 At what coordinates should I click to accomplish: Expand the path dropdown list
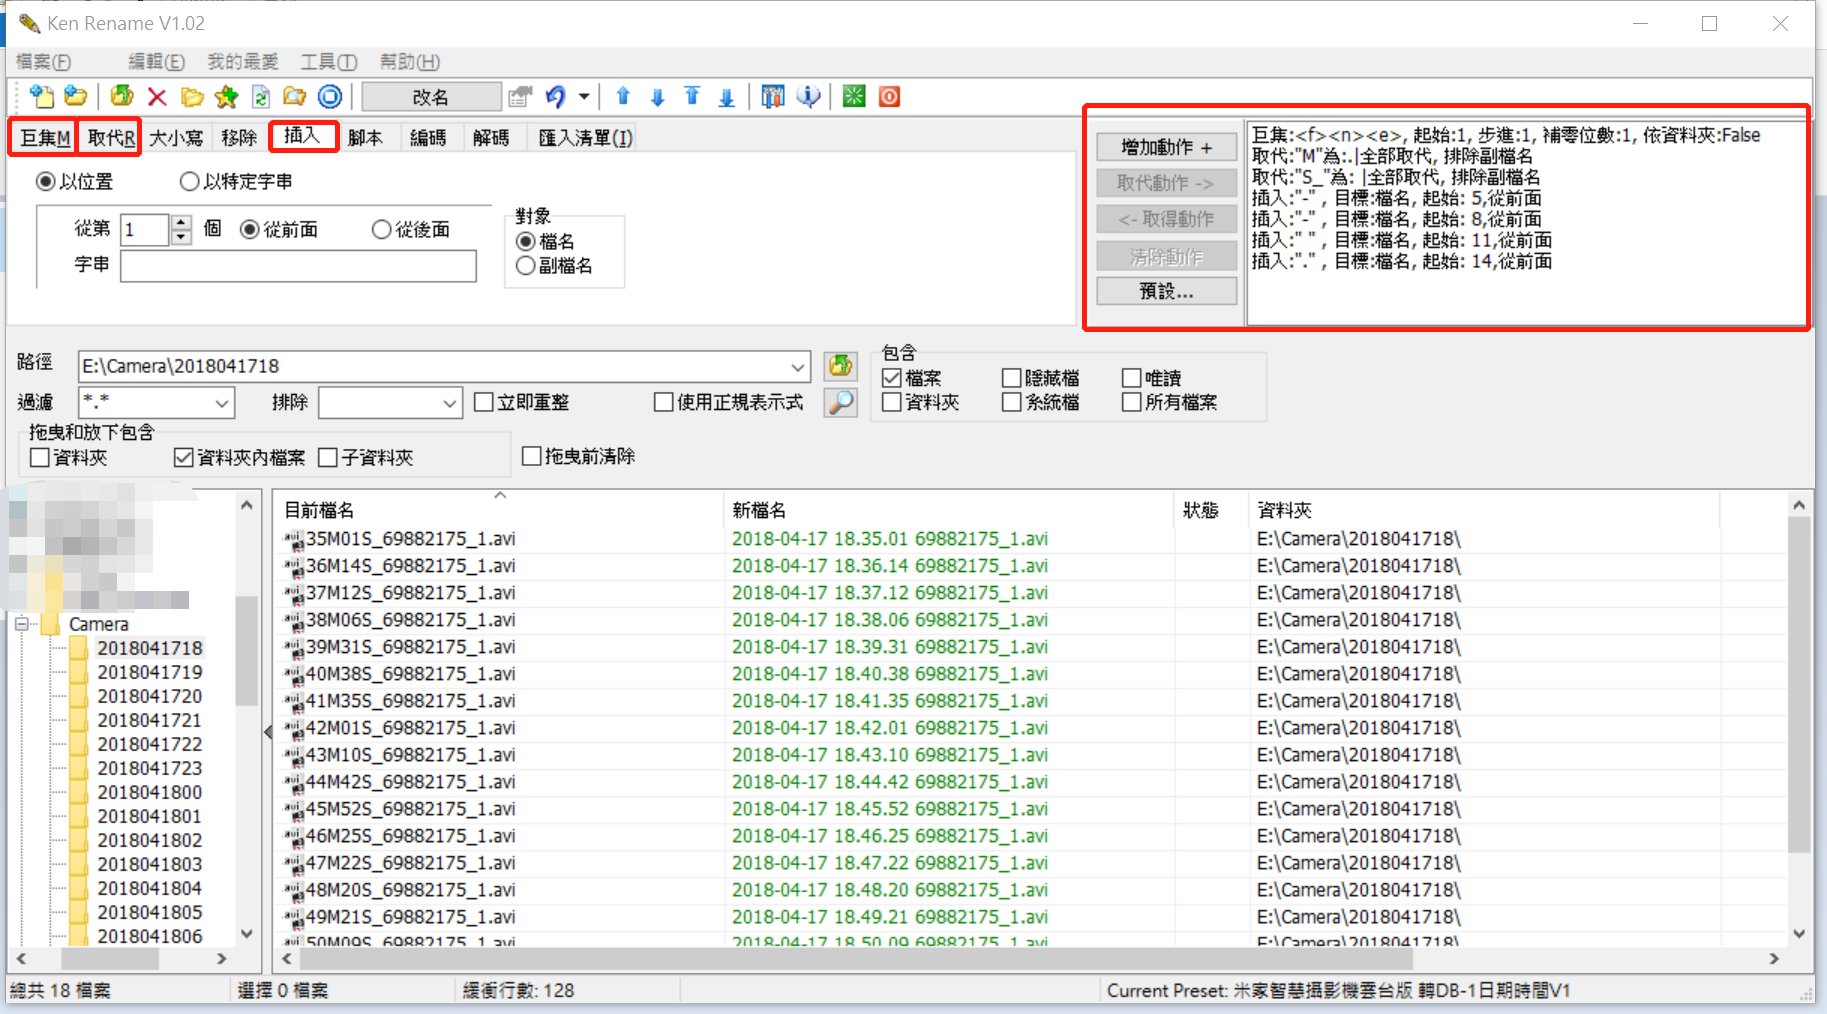(x=798, y=367)
